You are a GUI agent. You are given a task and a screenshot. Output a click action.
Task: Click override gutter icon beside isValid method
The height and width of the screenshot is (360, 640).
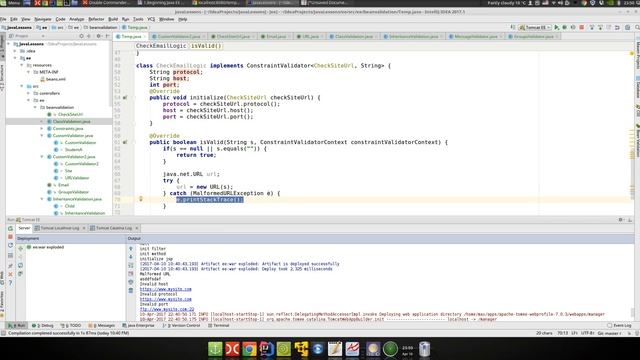coord(125,142)
